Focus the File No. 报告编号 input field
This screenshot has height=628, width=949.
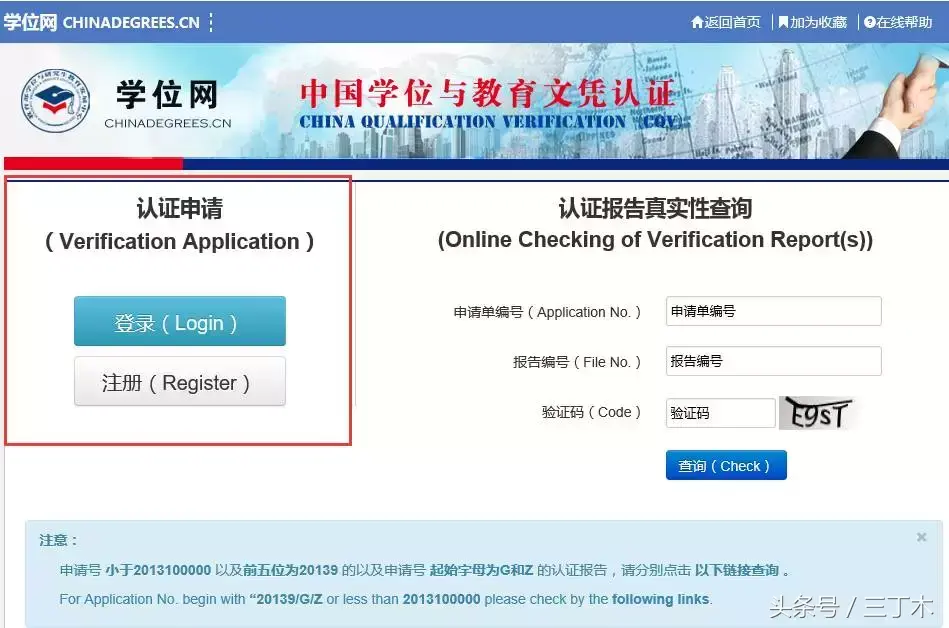click(x=773, y=361)
